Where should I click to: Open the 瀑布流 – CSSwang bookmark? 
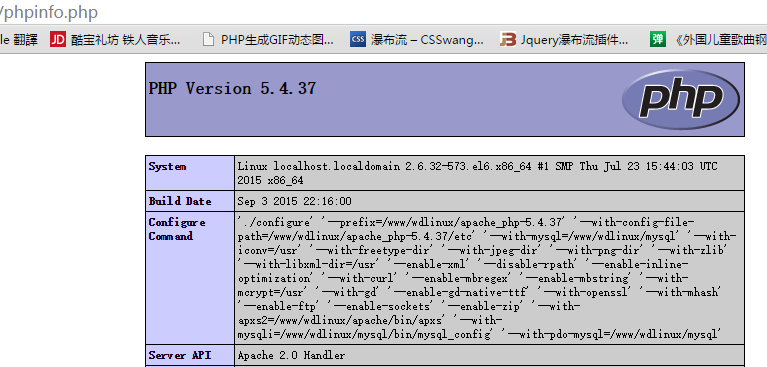coord(427,40)
